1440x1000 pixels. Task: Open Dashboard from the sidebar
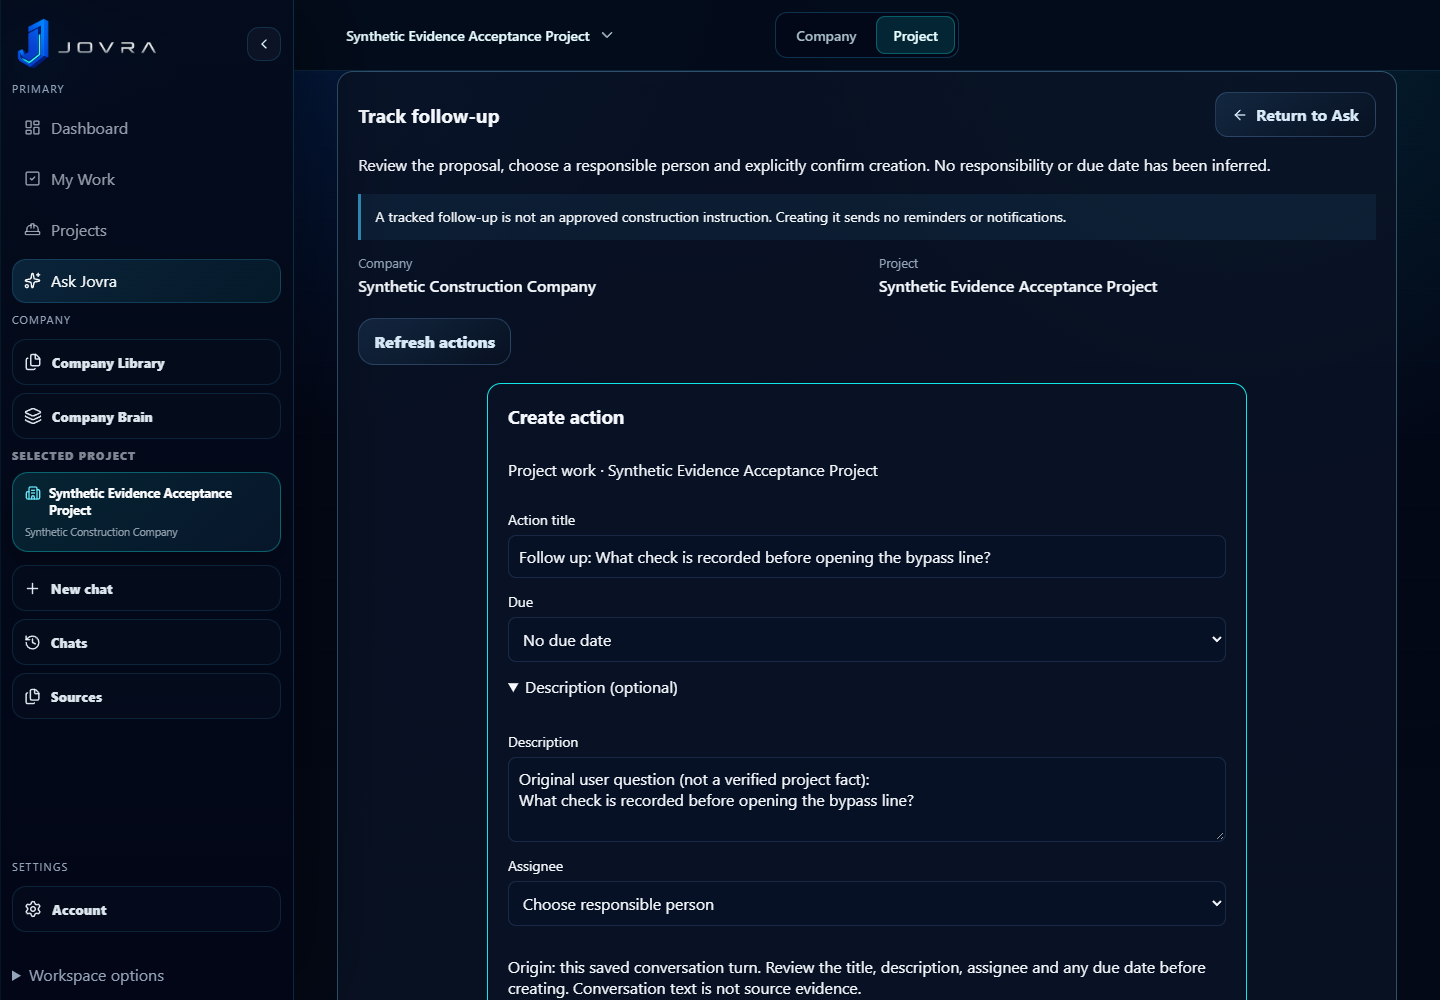click(x=146, y=128)
